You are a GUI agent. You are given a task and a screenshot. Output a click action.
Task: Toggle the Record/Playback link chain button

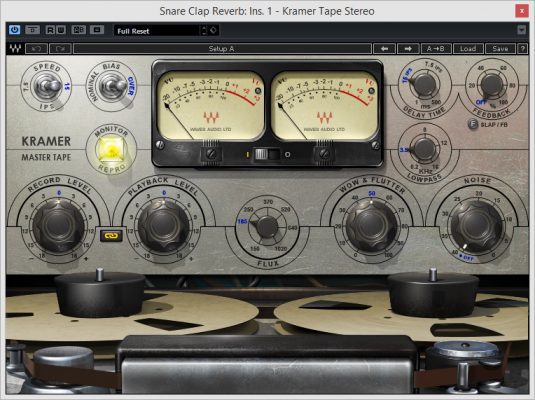tap(111, 235)
